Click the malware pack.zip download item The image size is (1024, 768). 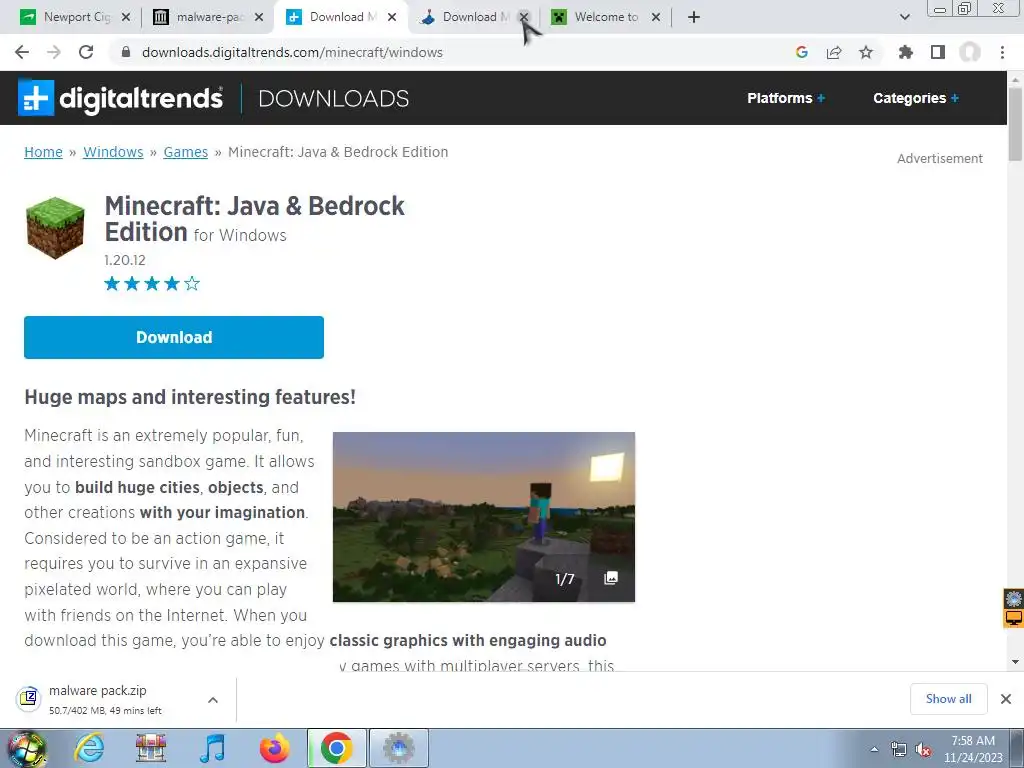(104, 699)
